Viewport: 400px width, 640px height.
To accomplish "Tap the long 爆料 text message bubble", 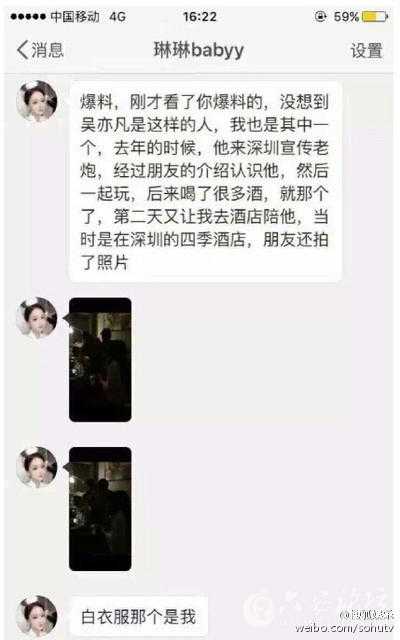I will click(205, 182).
